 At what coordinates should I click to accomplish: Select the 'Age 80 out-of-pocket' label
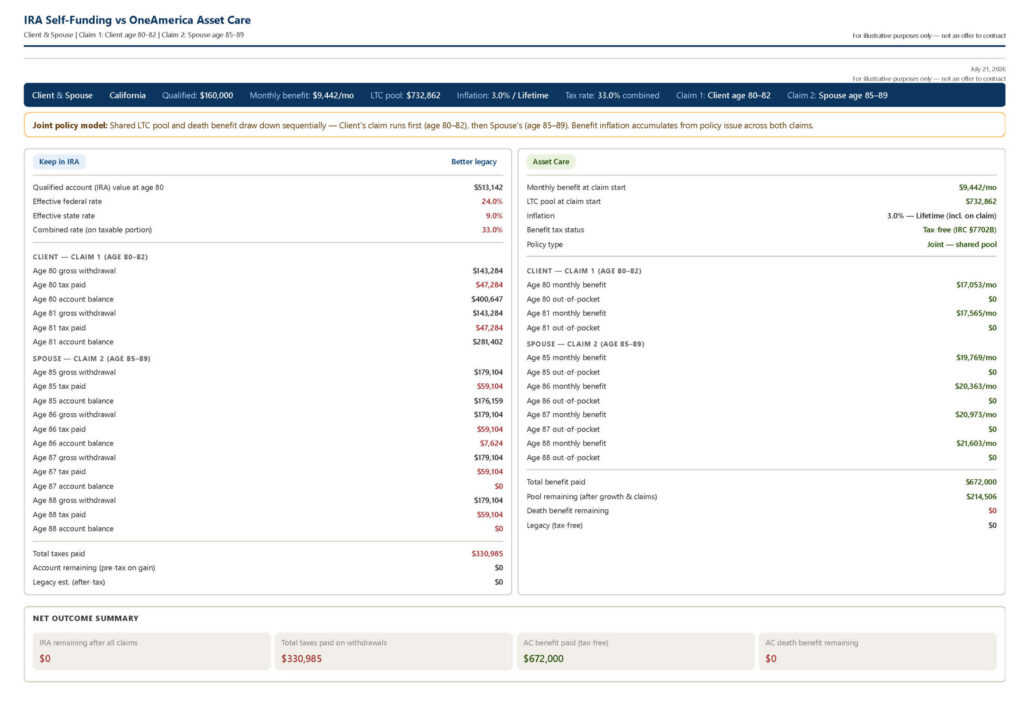(563, 299)
